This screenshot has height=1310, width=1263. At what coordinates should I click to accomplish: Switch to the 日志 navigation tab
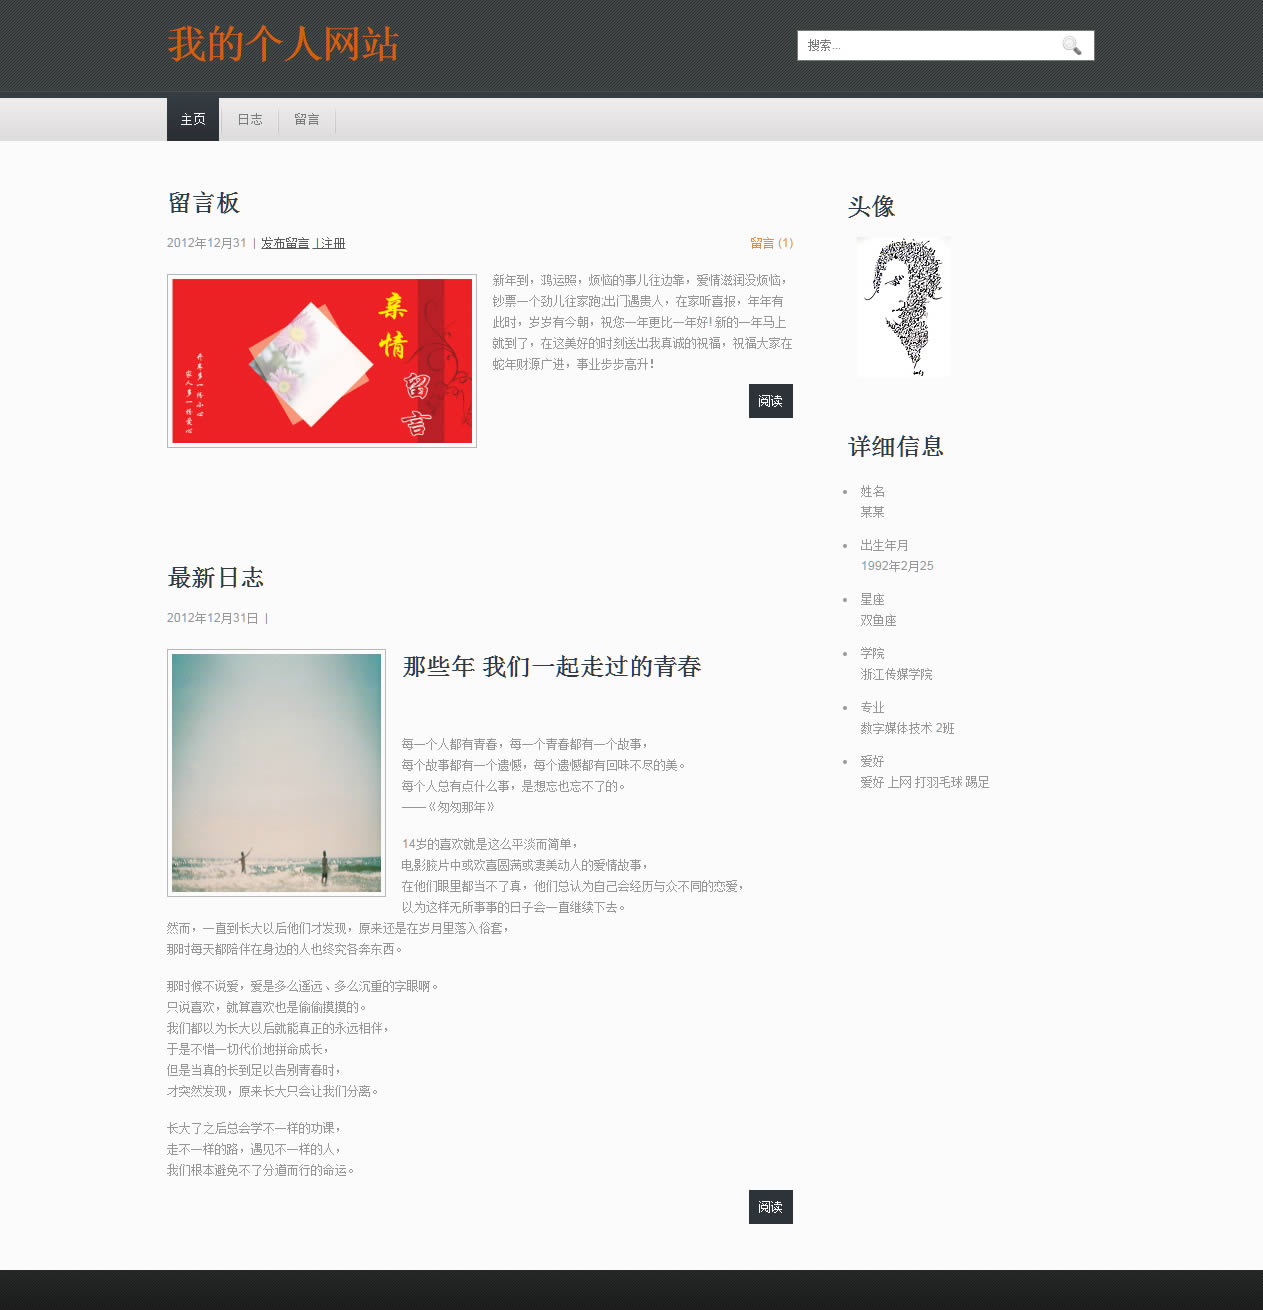(x=250, y=120)
